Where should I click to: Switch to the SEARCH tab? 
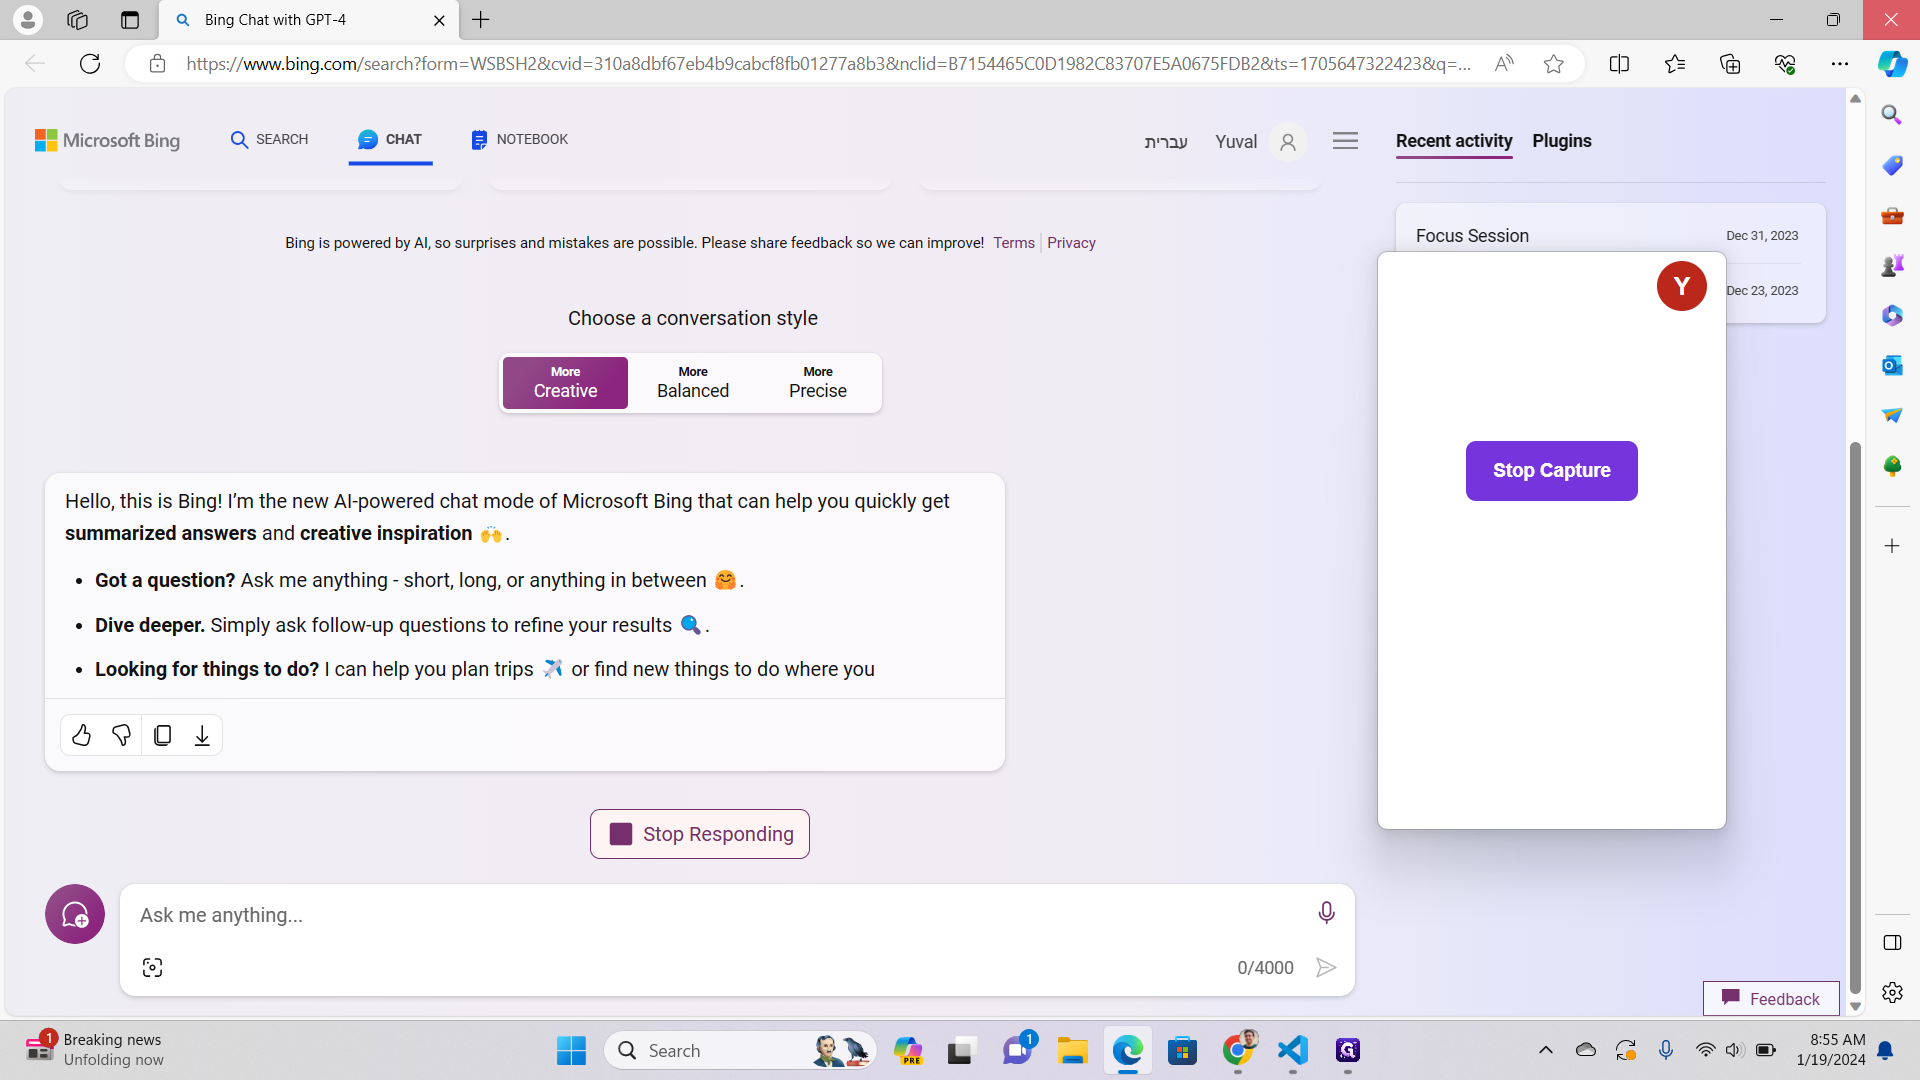[x=269, y=140]
